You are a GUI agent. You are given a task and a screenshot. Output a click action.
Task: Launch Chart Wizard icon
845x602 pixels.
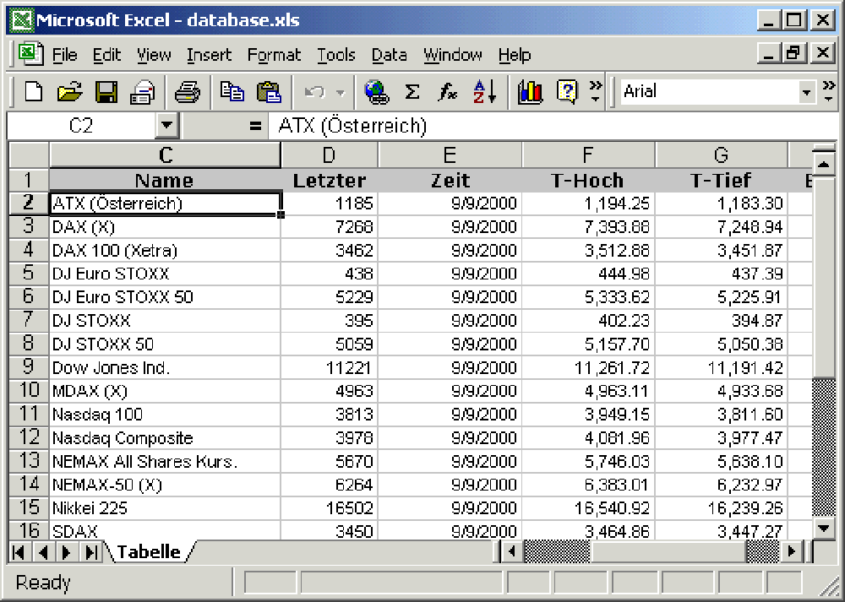(530, 92)
